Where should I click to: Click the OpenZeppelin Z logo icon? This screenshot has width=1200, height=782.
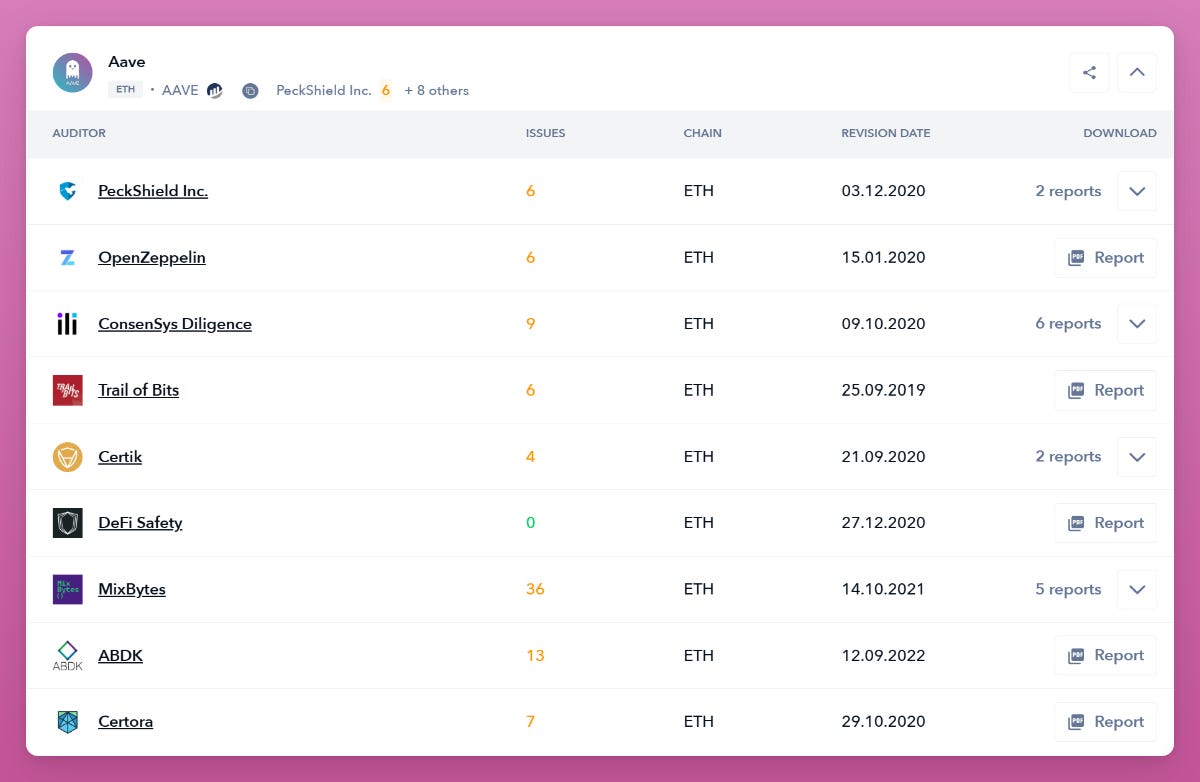[67, 257]
